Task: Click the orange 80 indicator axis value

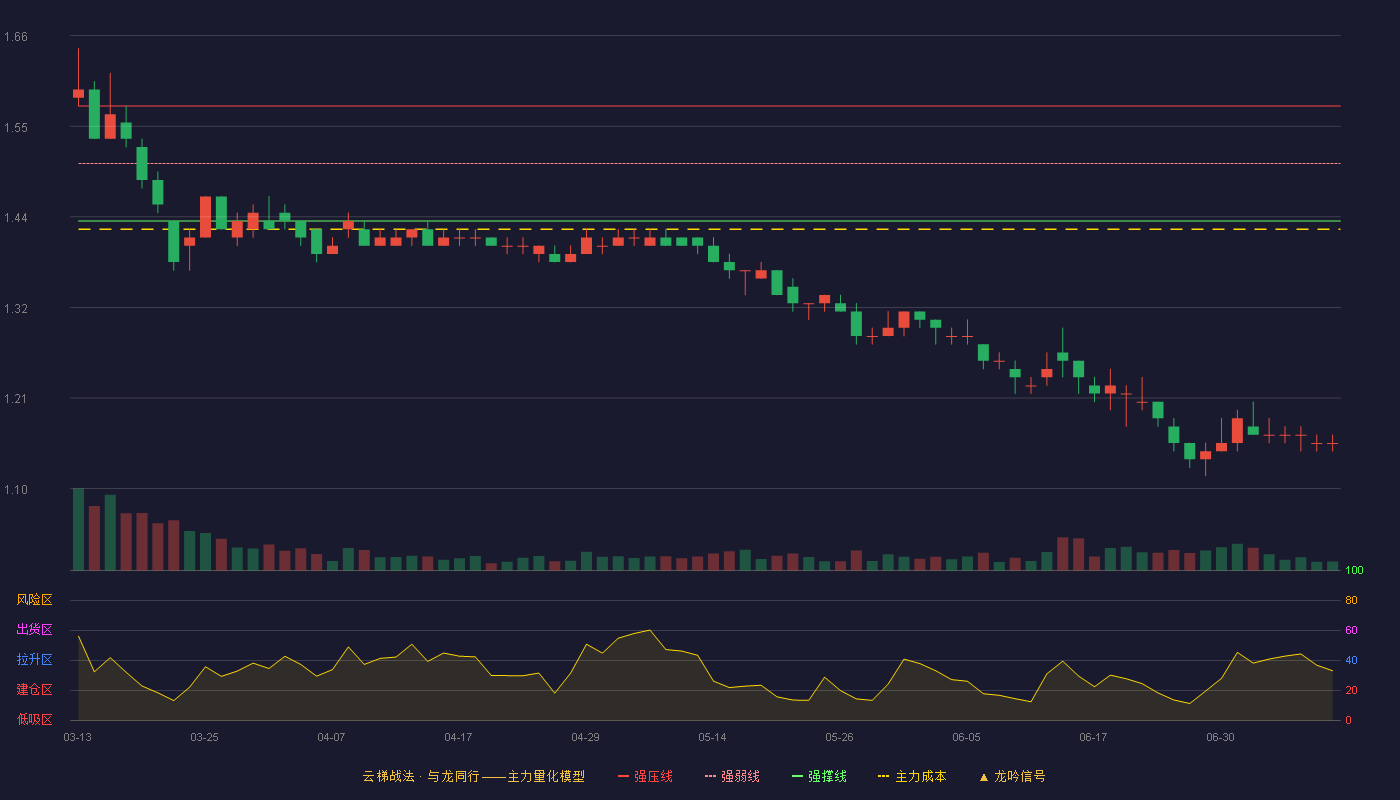Action: pos(1351,601)
